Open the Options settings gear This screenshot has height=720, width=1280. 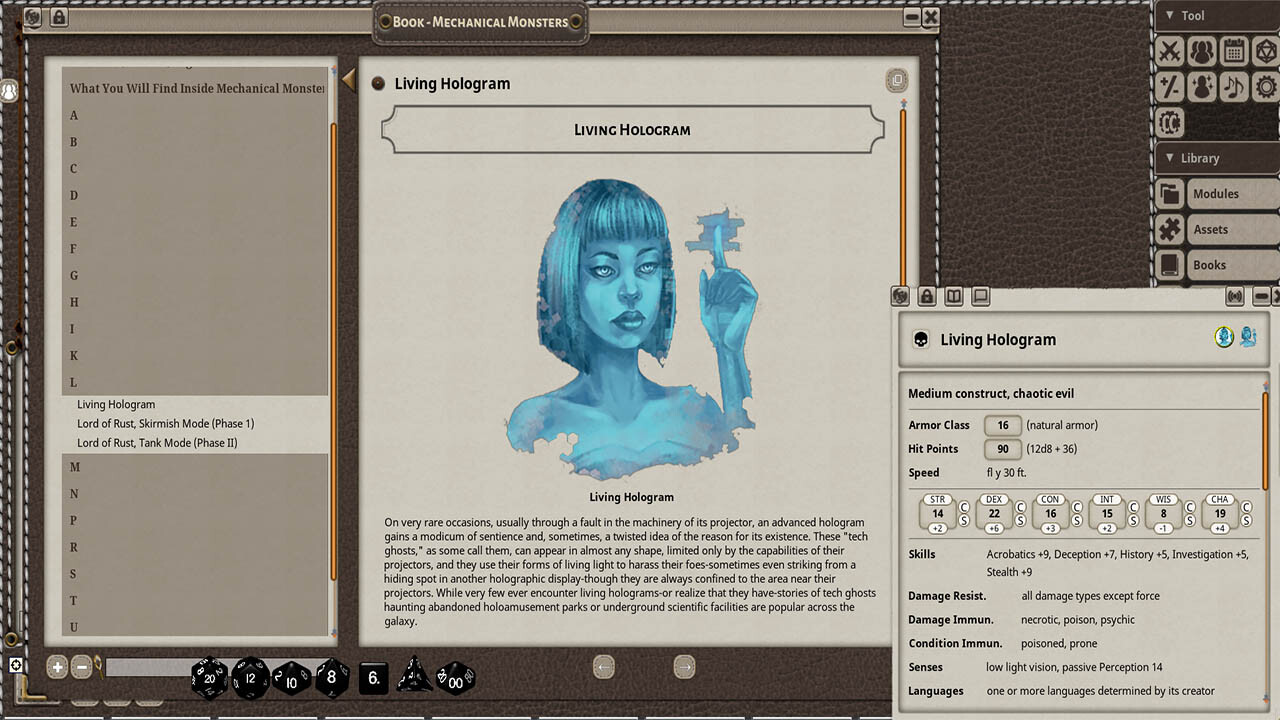(x=1265, y=87)
